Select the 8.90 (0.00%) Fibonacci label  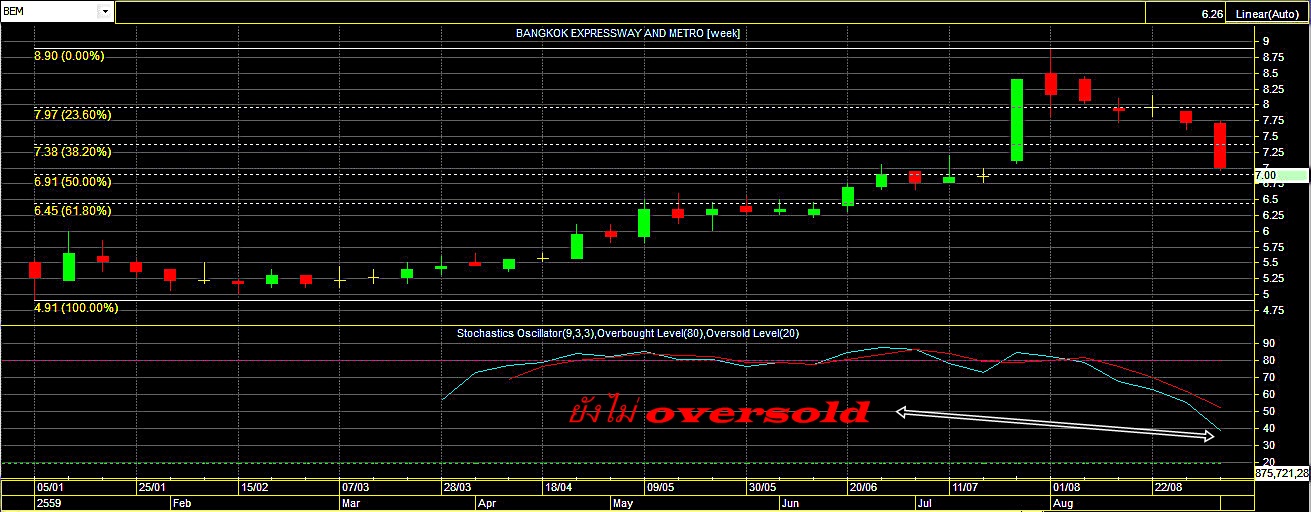[69, 56]
